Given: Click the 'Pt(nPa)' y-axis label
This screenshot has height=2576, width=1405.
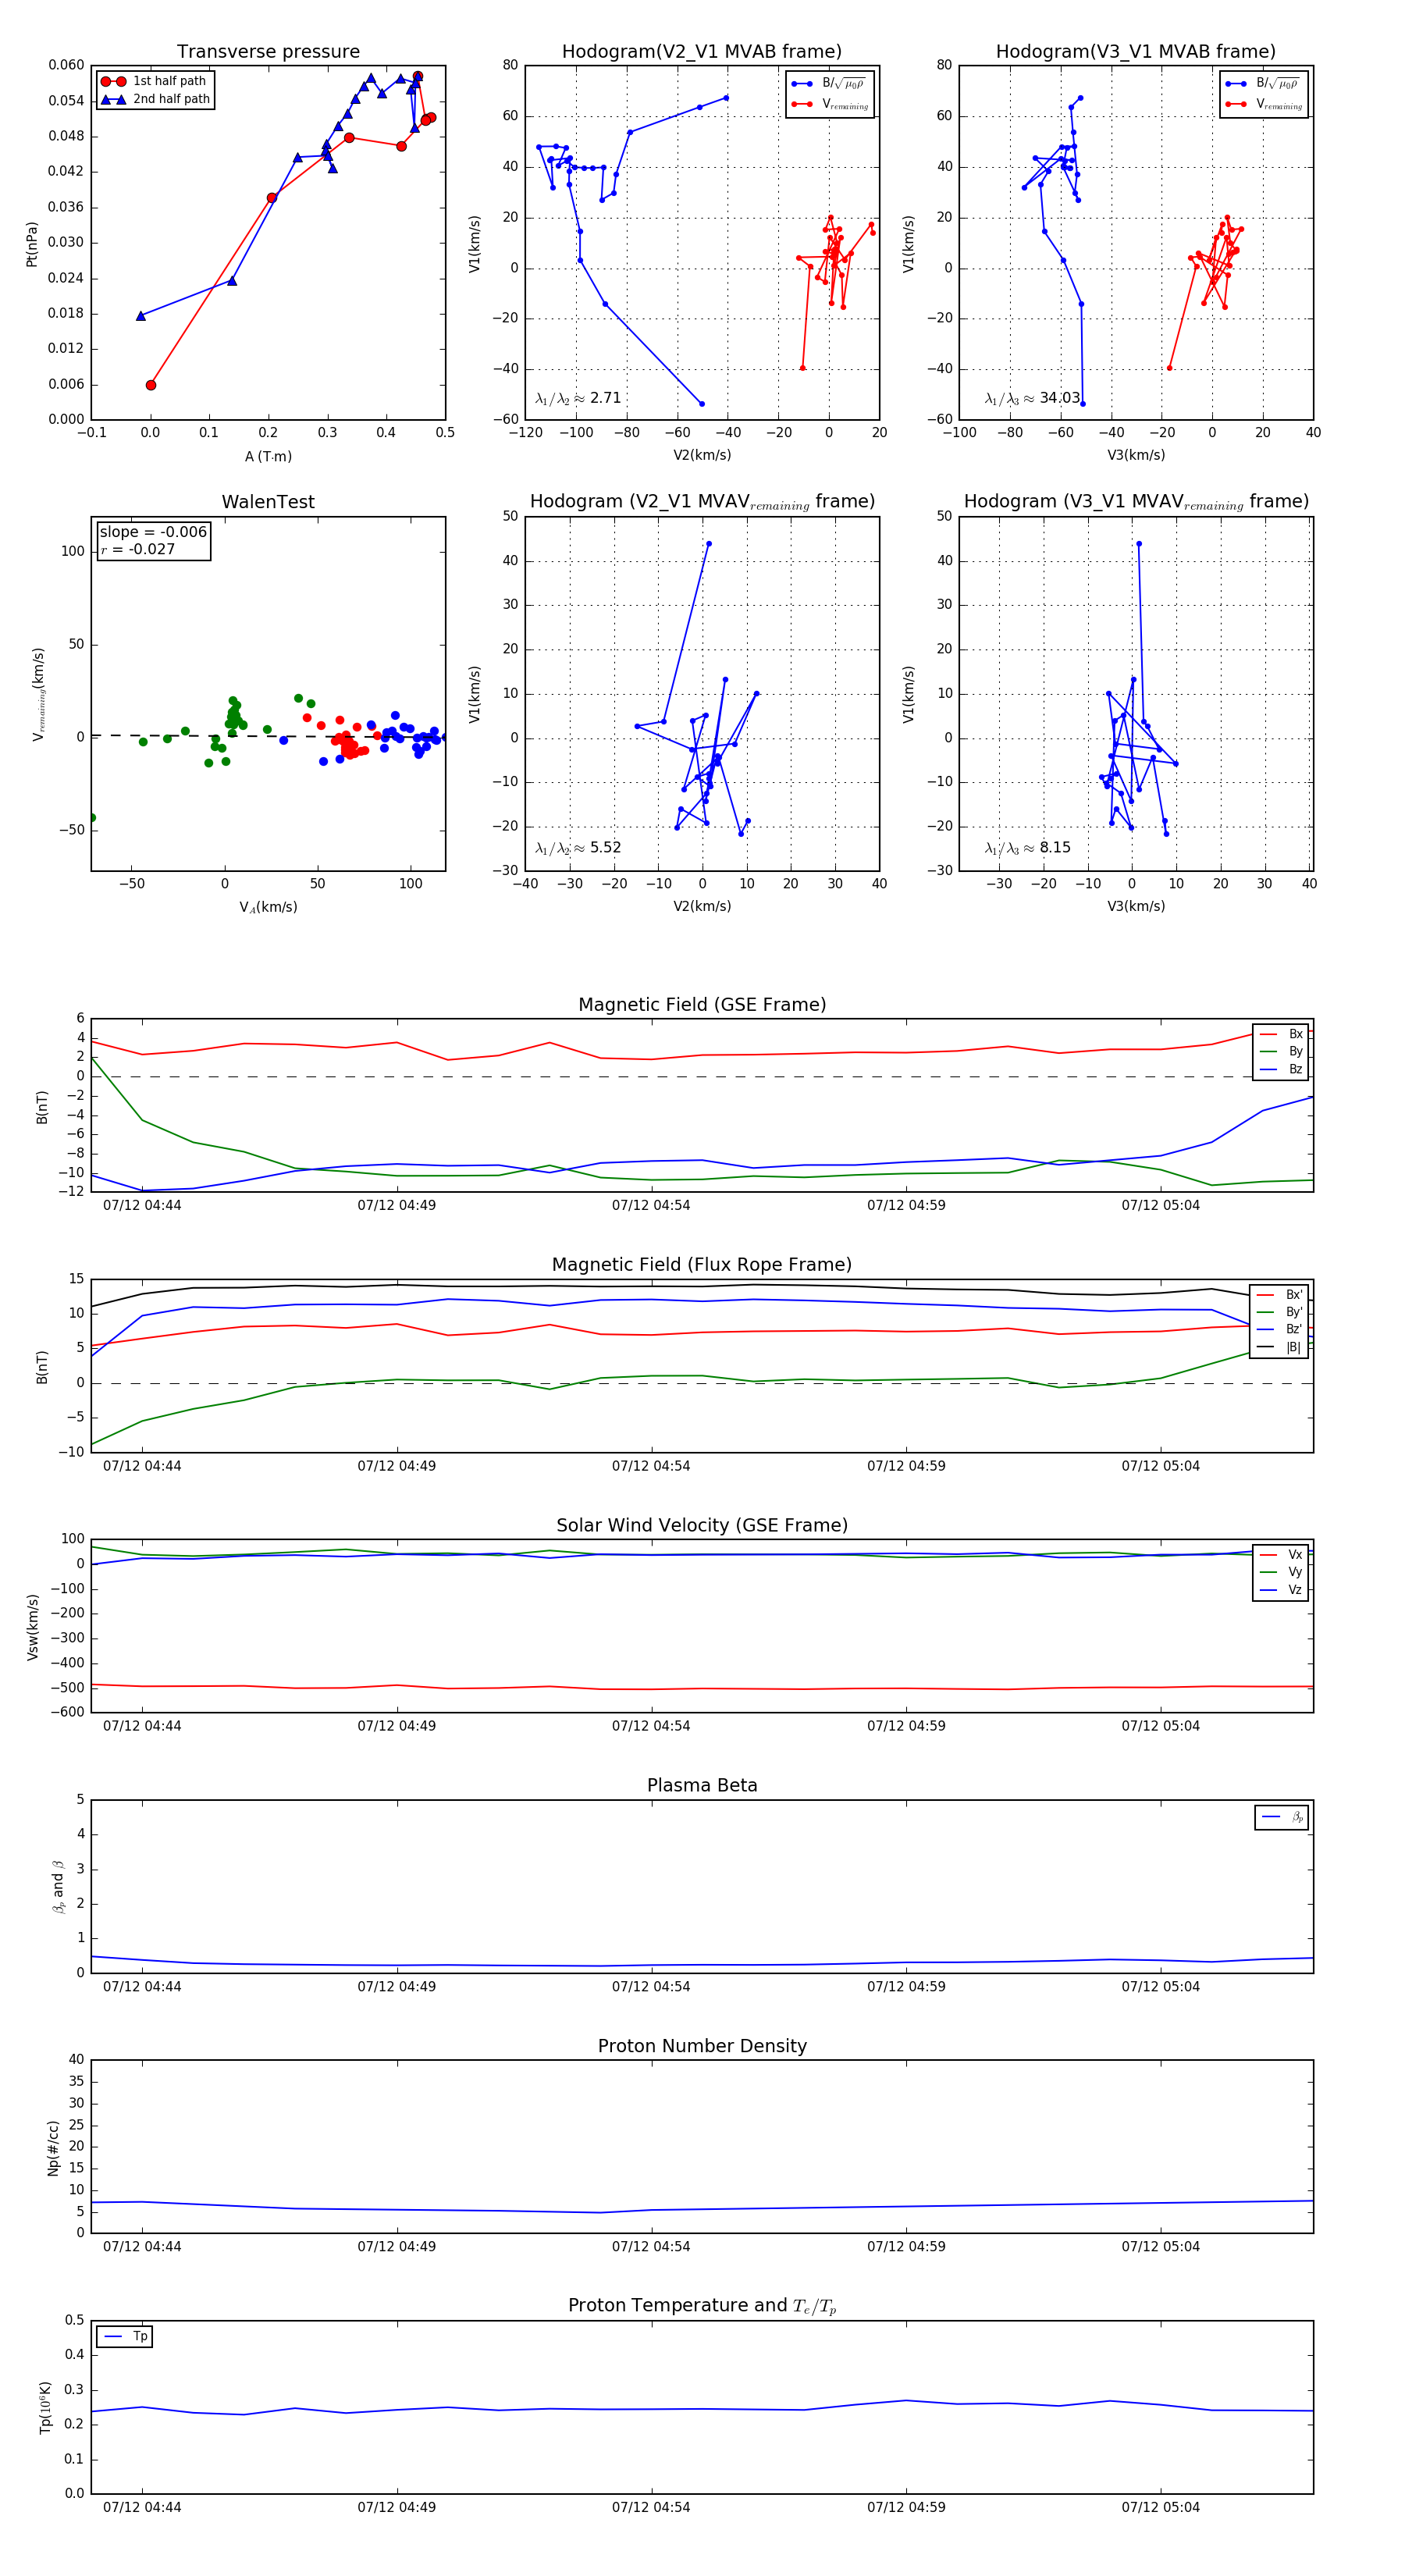Looking at the screenshot, I should pos(32,243).
